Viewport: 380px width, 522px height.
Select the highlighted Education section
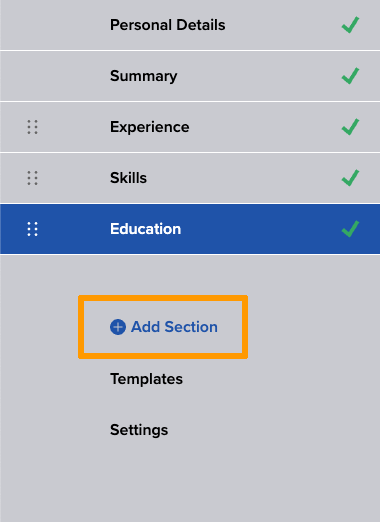click(146, 229)
